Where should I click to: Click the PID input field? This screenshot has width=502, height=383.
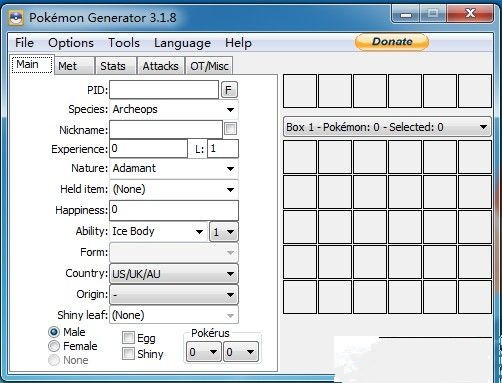(x=164, y=90)
